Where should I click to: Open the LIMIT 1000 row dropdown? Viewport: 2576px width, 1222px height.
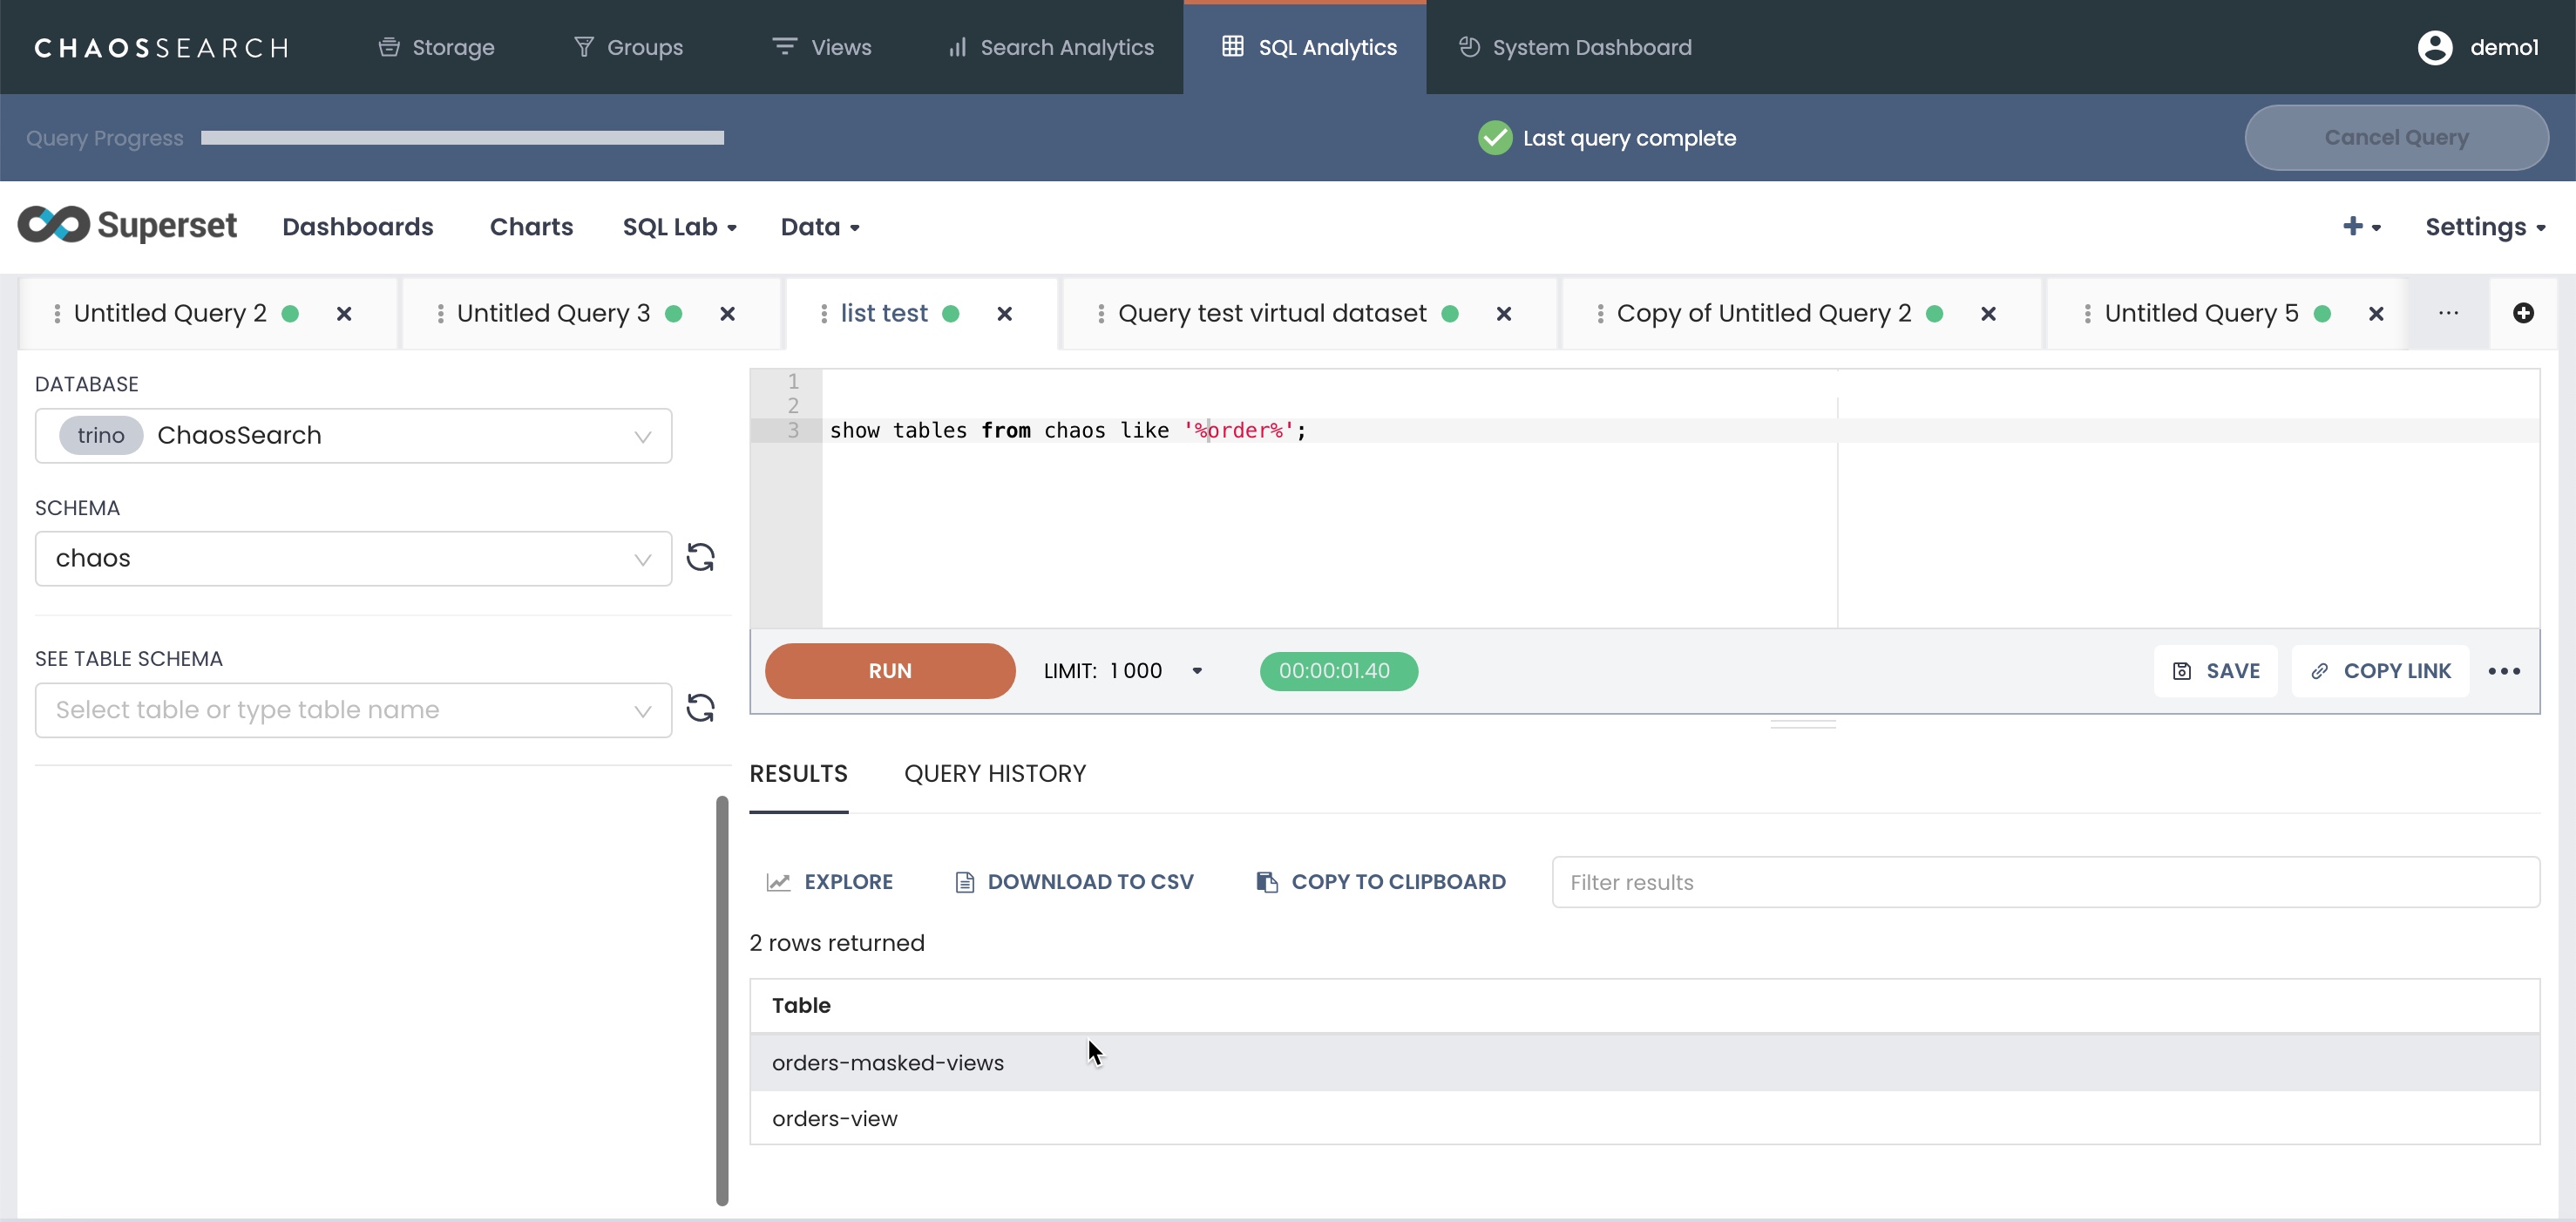click(x=1197, y=671)
